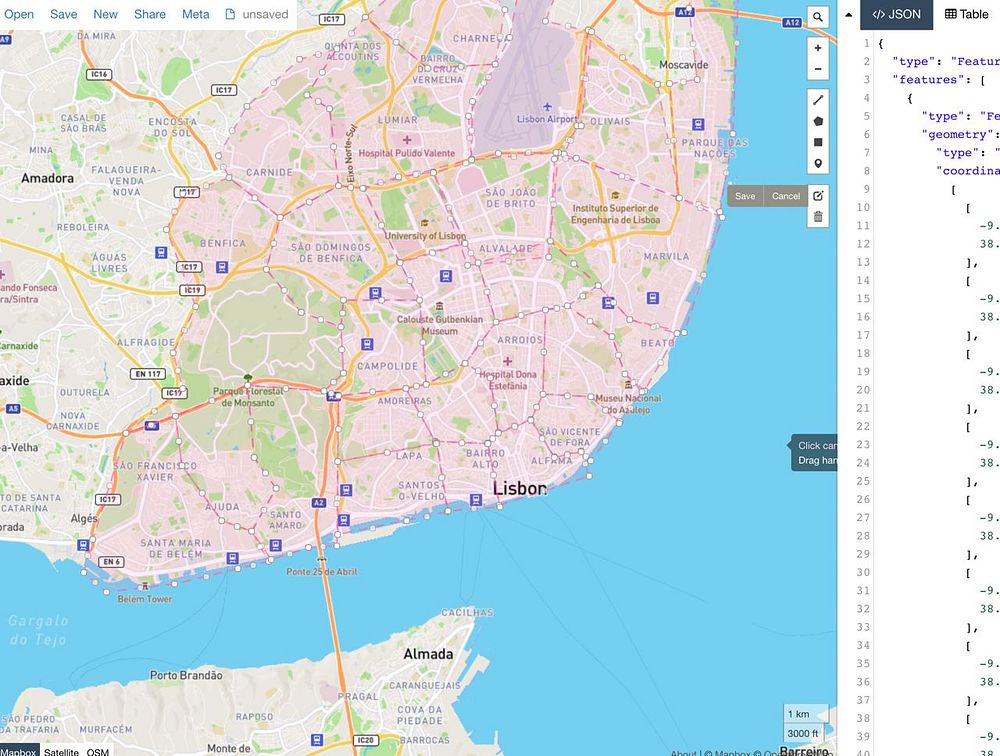Click the University of Lisbon icon

click(424, 223)
